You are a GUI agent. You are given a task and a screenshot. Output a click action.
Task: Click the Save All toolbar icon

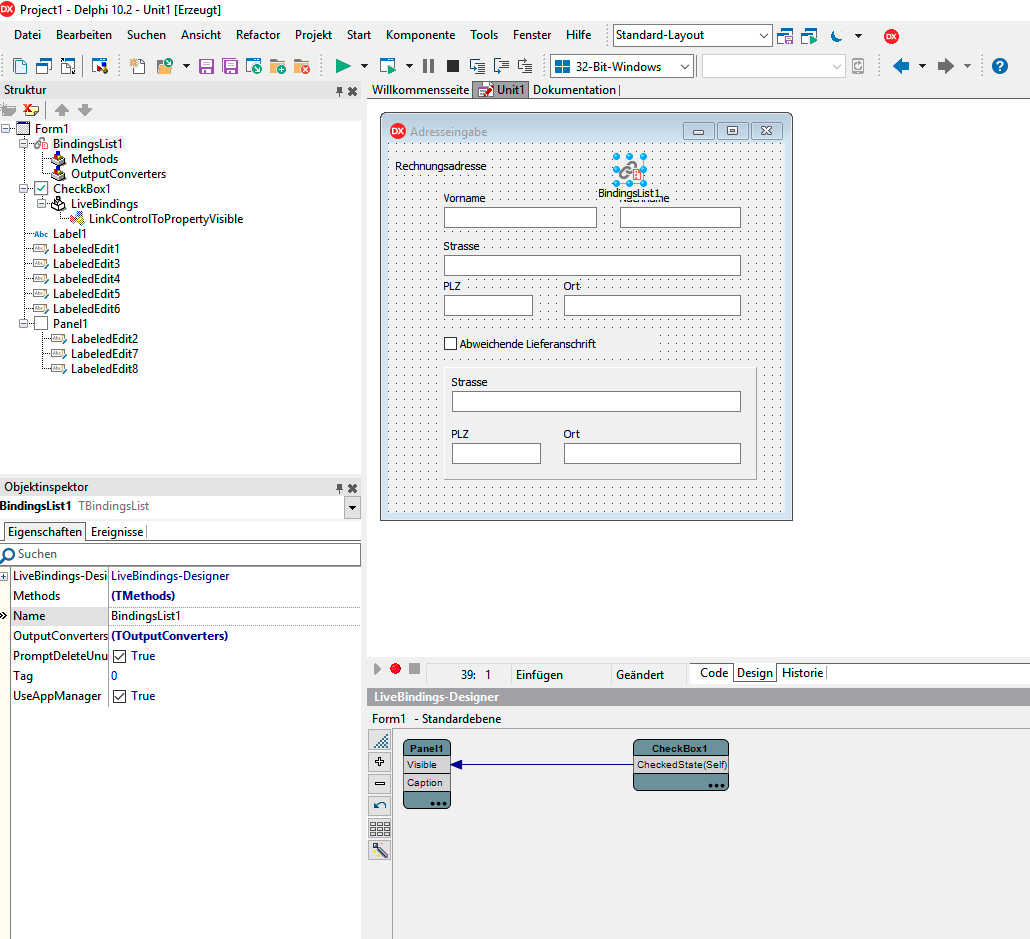coord(230,66)
